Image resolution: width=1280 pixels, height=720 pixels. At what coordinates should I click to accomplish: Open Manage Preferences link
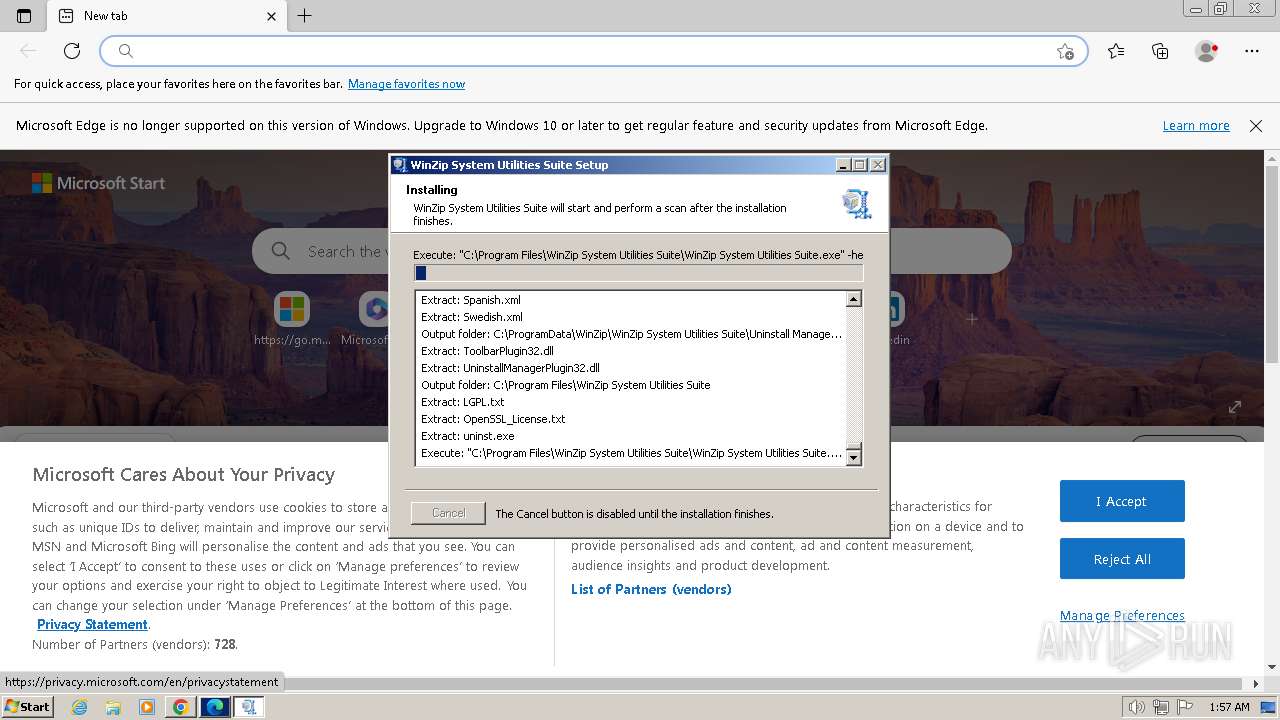coord(1122,615)
